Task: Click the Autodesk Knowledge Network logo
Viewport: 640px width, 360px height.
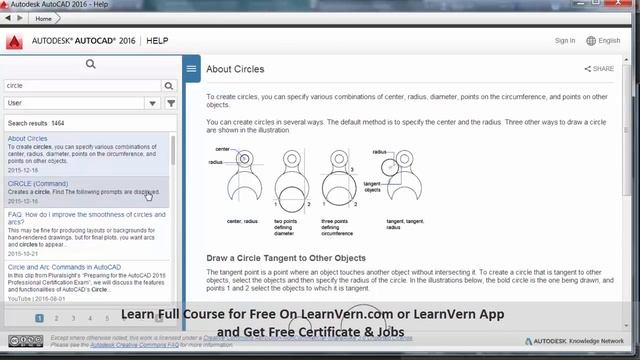Action: click(x=574, y=341)
